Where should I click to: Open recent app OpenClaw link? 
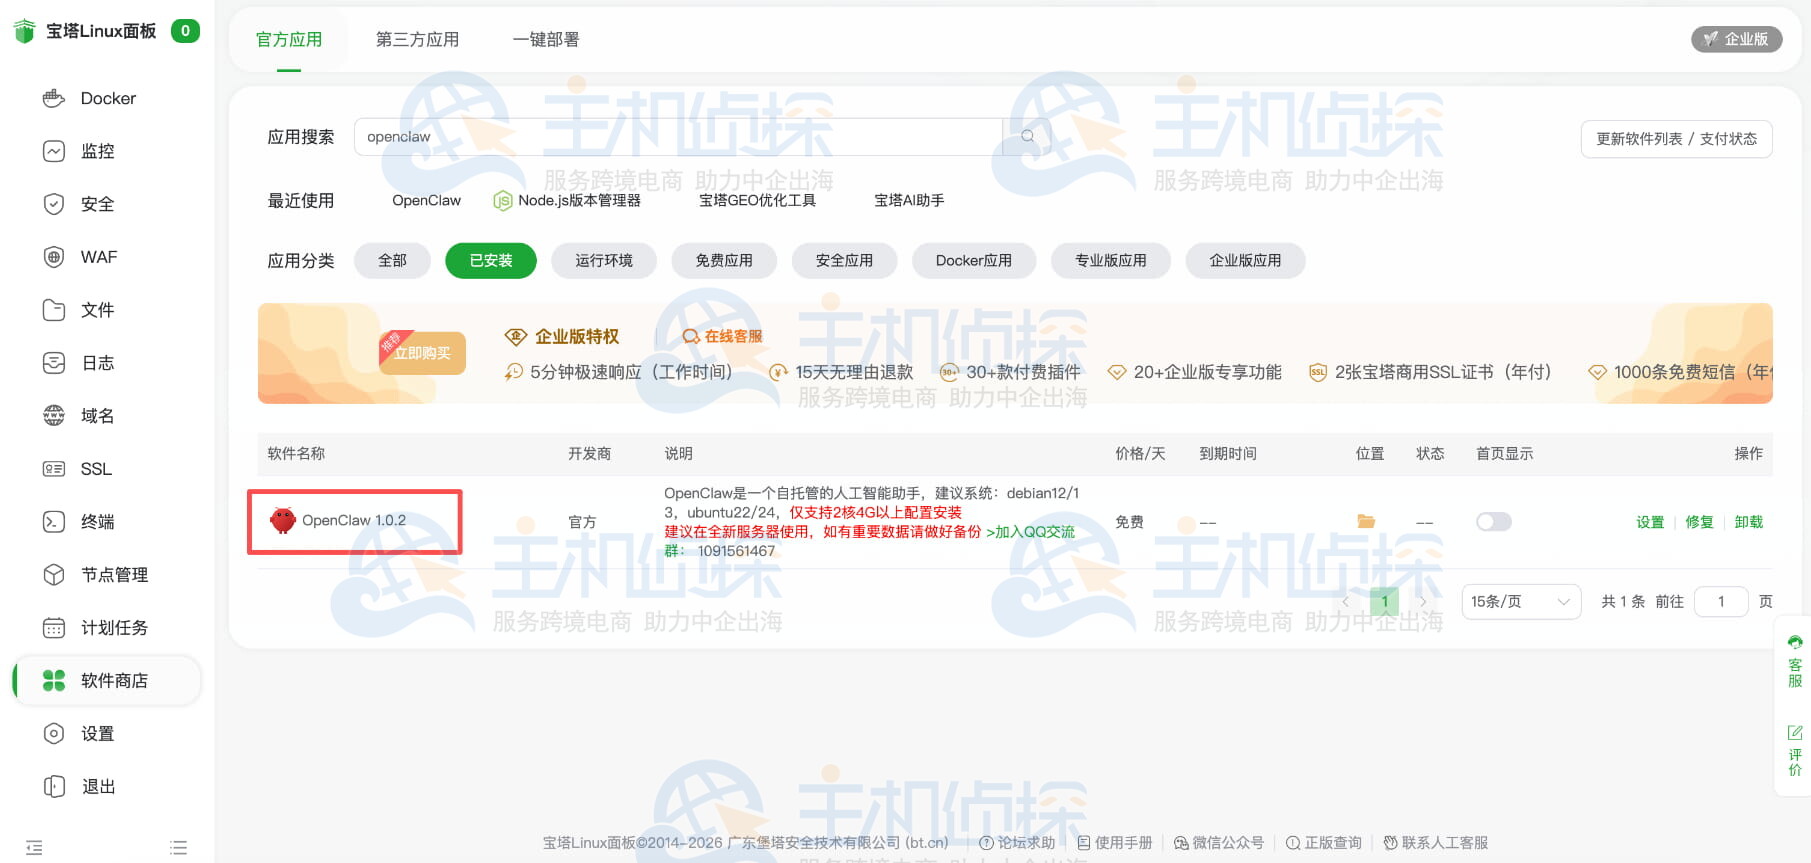(x=426, y=201)
